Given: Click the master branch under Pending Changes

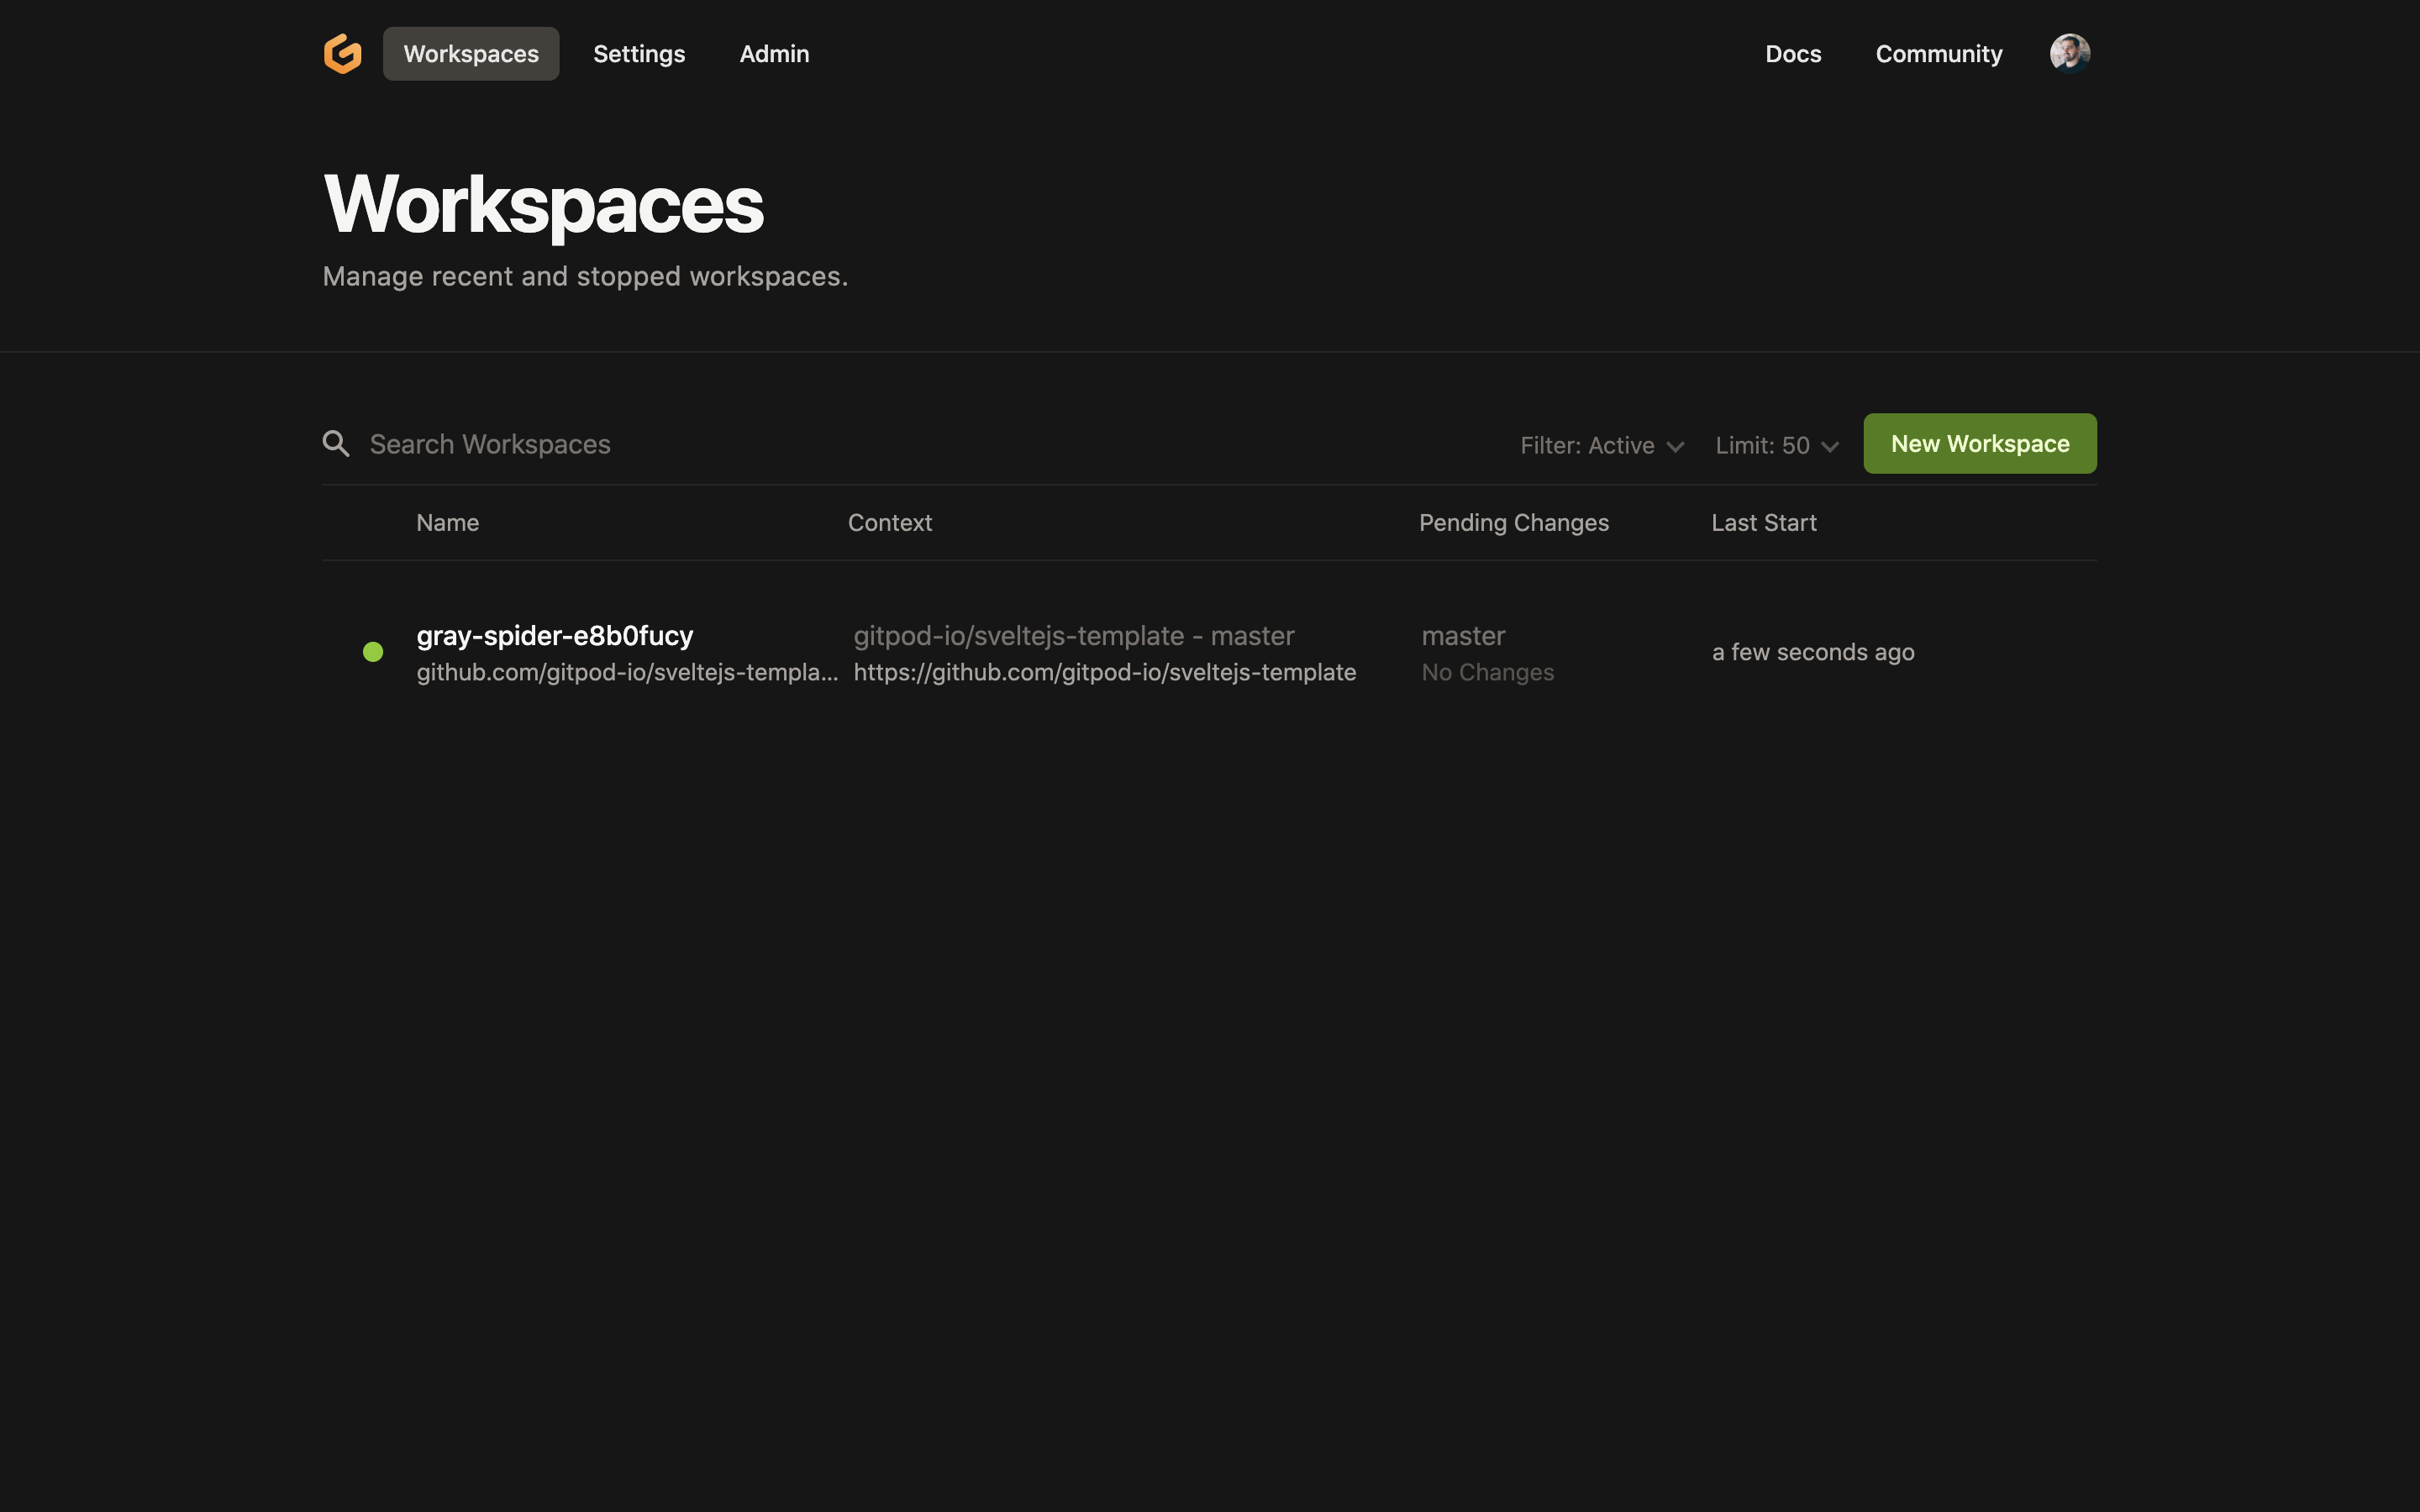Looking at the screenshot, I should [x=1463, y=636].
